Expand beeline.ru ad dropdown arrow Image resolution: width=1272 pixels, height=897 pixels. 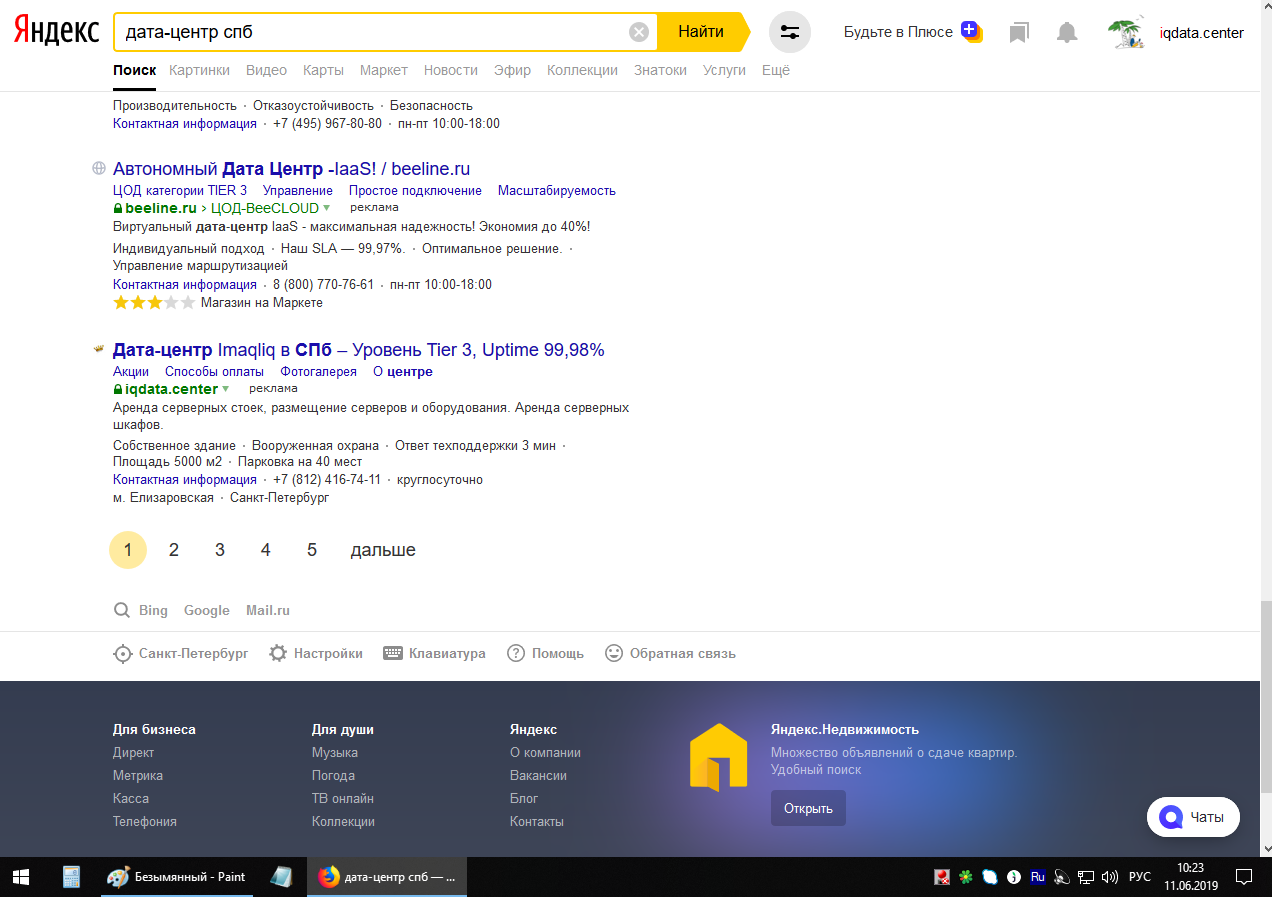tap(326, 208)
